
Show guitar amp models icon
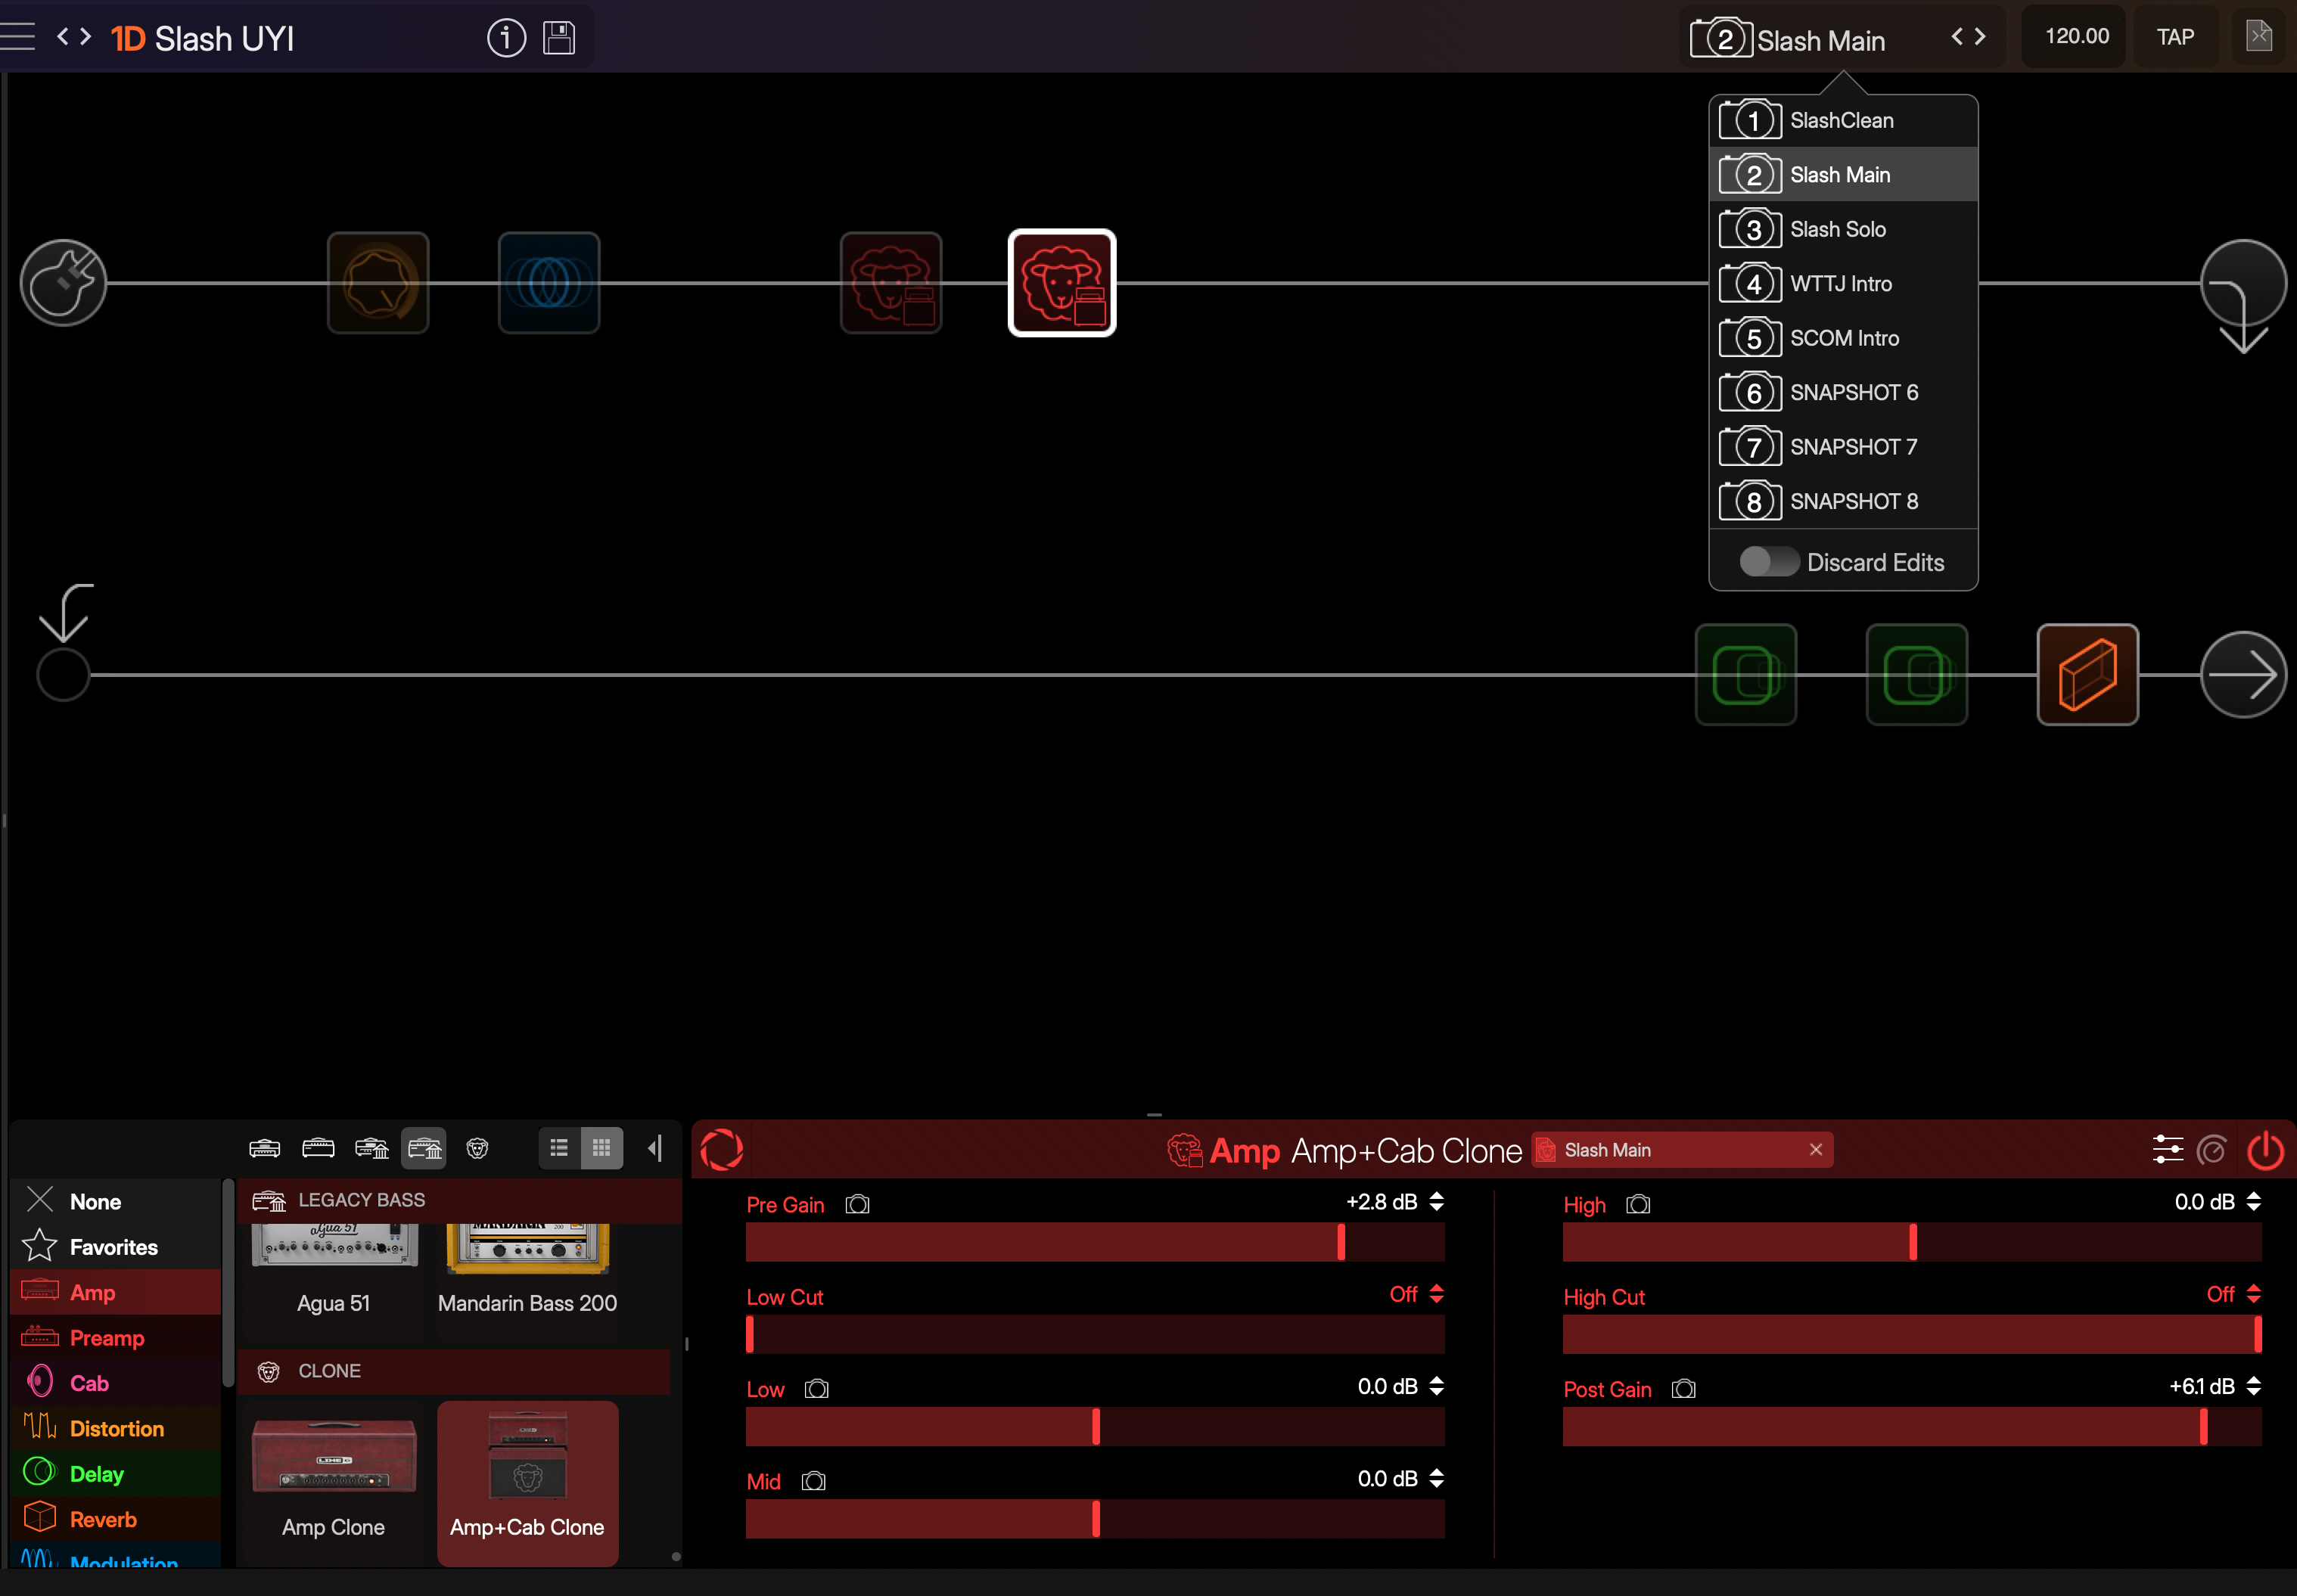click(x=264, y=1148)
